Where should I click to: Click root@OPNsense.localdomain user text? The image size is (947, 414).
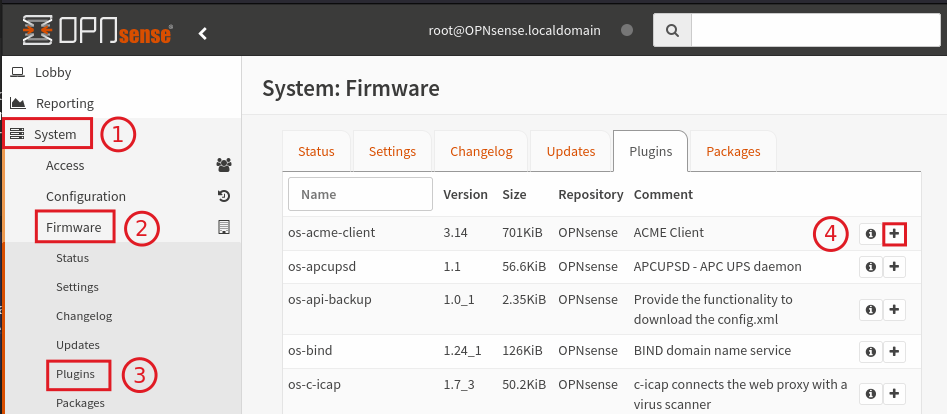515,30
